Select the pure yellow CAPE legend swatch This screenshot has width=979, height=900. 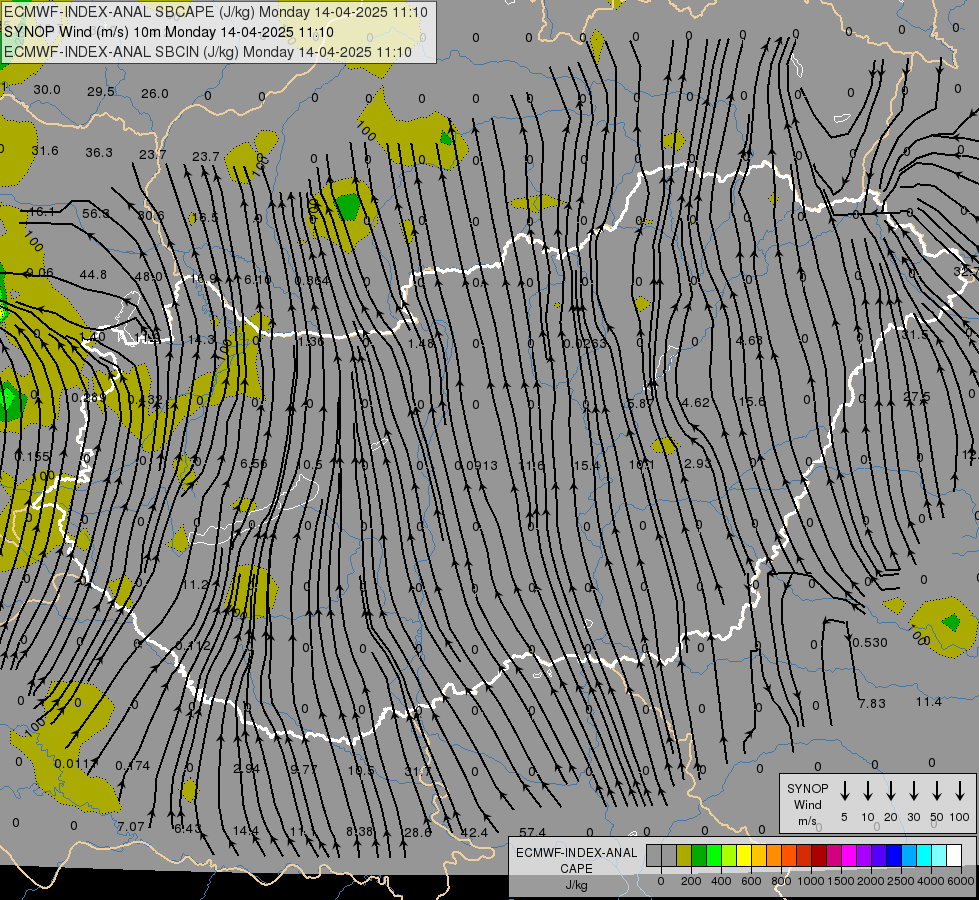click(x=744, y=855)
